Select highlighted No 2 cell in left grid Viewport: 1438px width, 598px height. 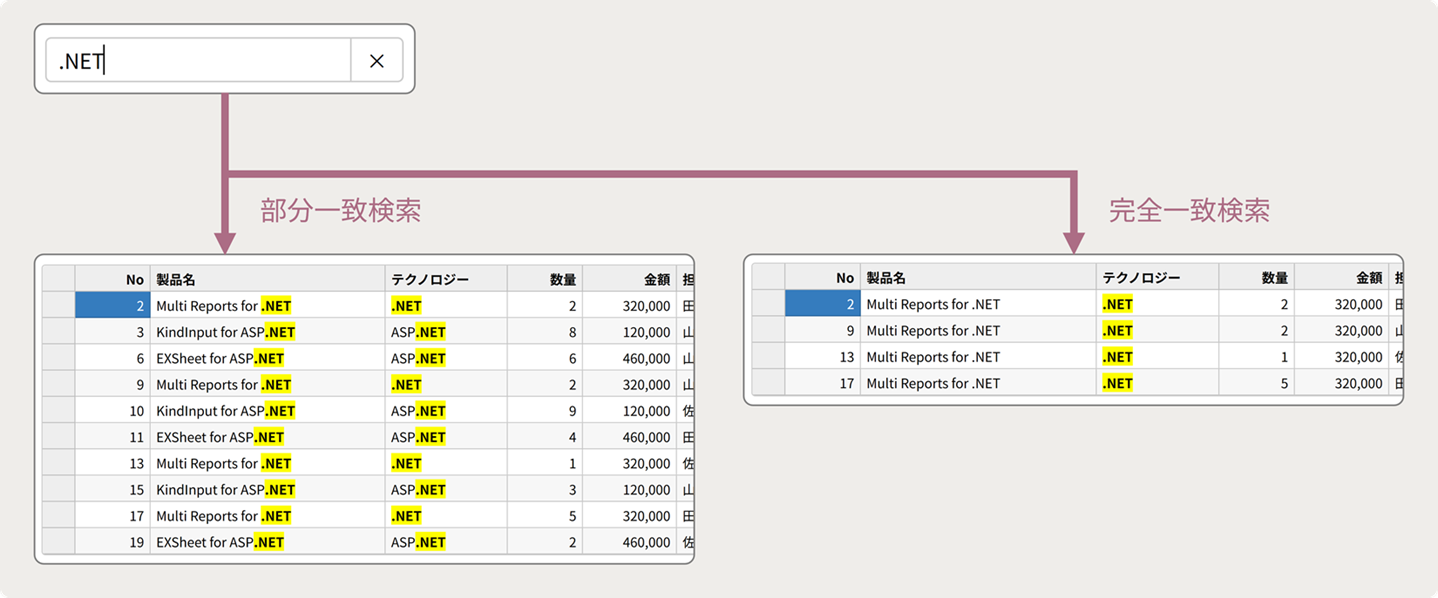pyautogui.click(x=112, y=306)
